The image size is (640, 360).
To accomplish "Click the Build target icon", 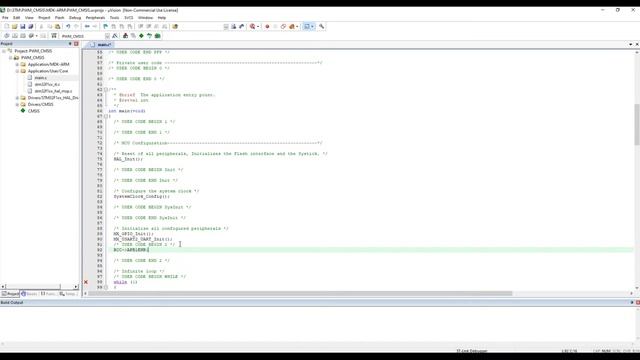I will pyautogui.click(x=15, y=36).
